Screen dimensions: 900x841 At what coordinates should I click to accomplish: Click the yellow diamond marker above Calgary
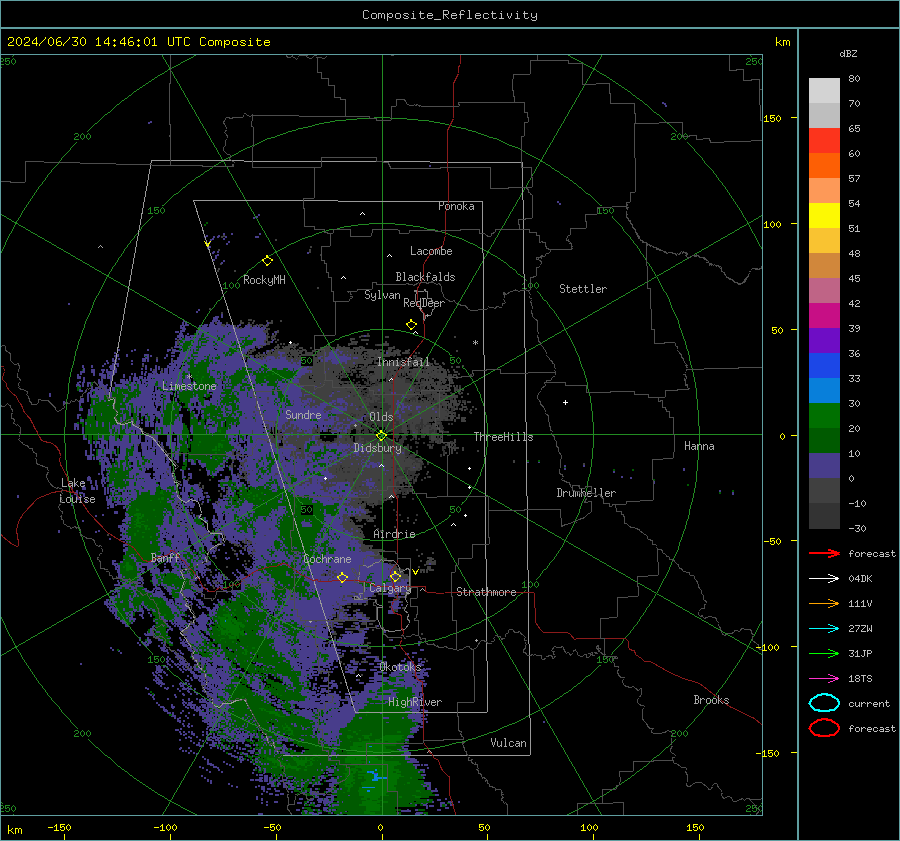395,576
